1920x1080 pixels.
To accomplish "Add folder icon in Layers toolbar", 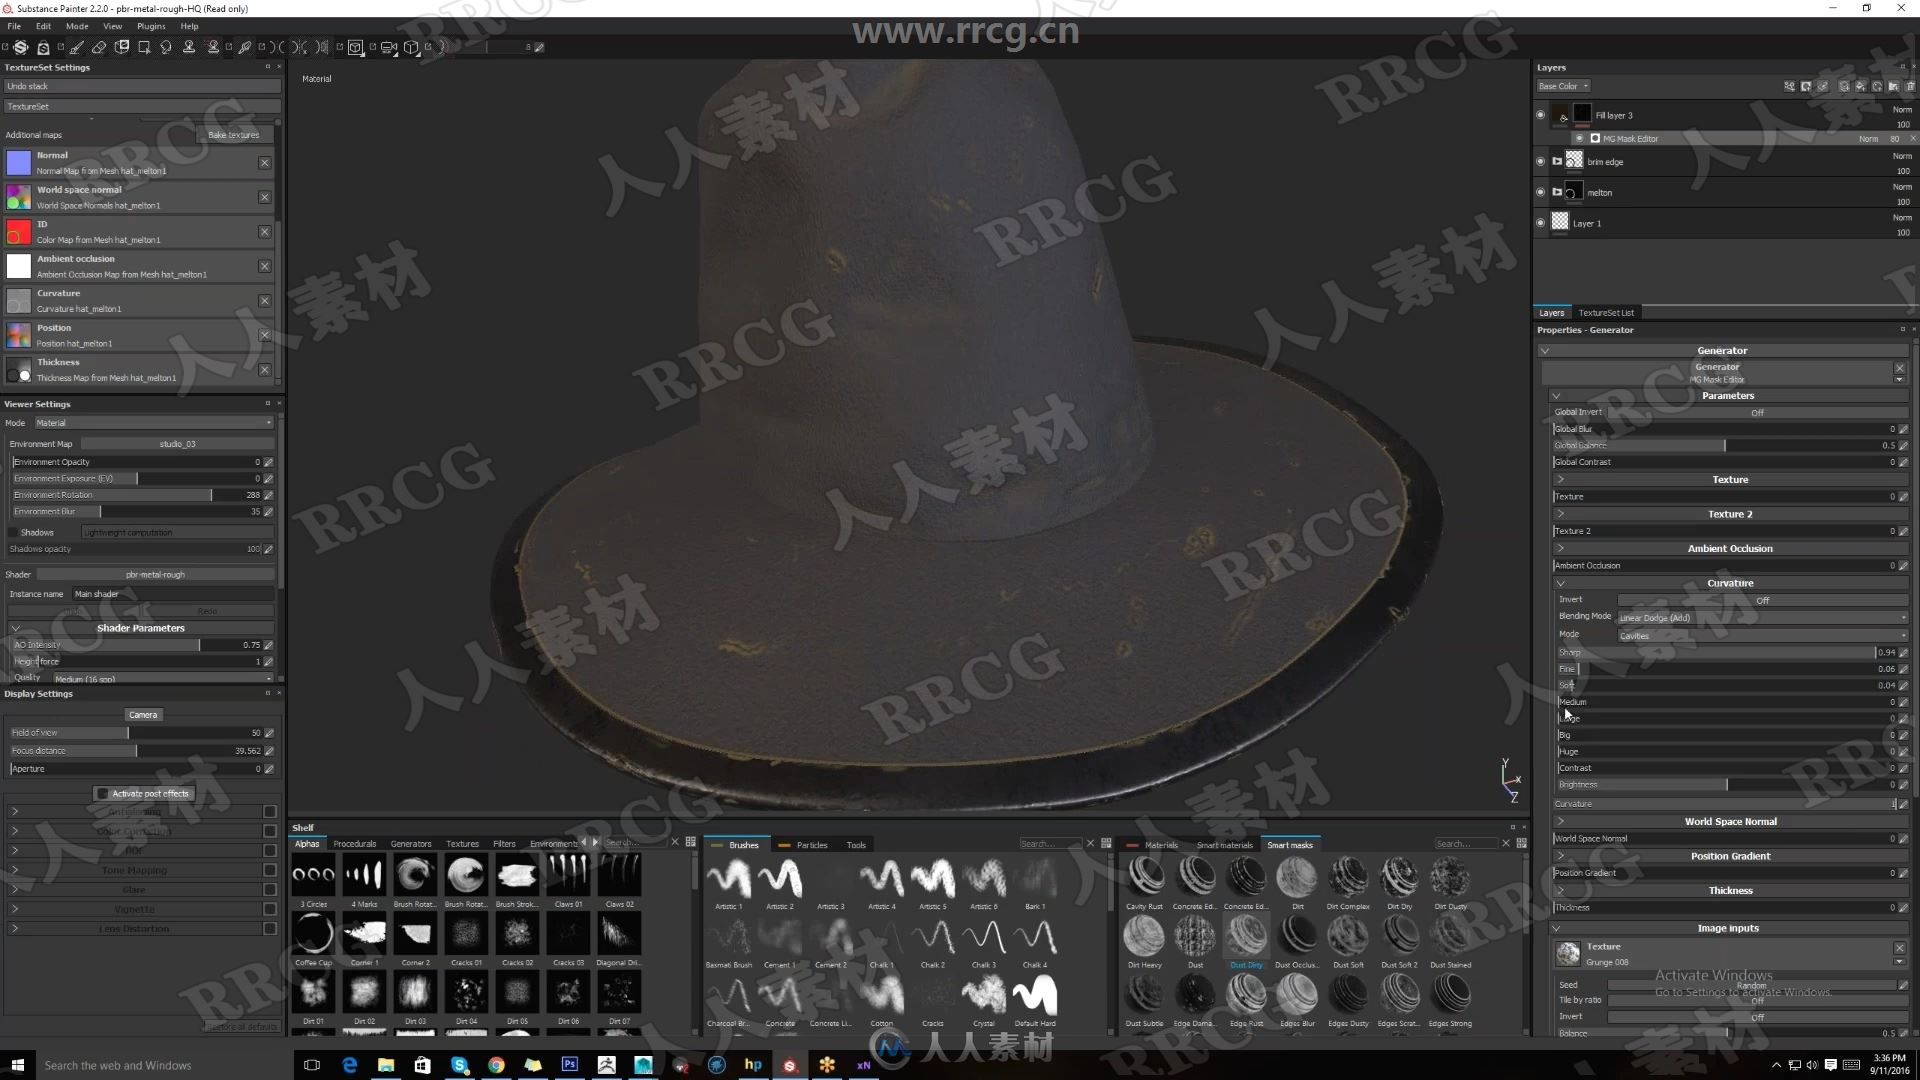I will click(x=1893, y=86).
